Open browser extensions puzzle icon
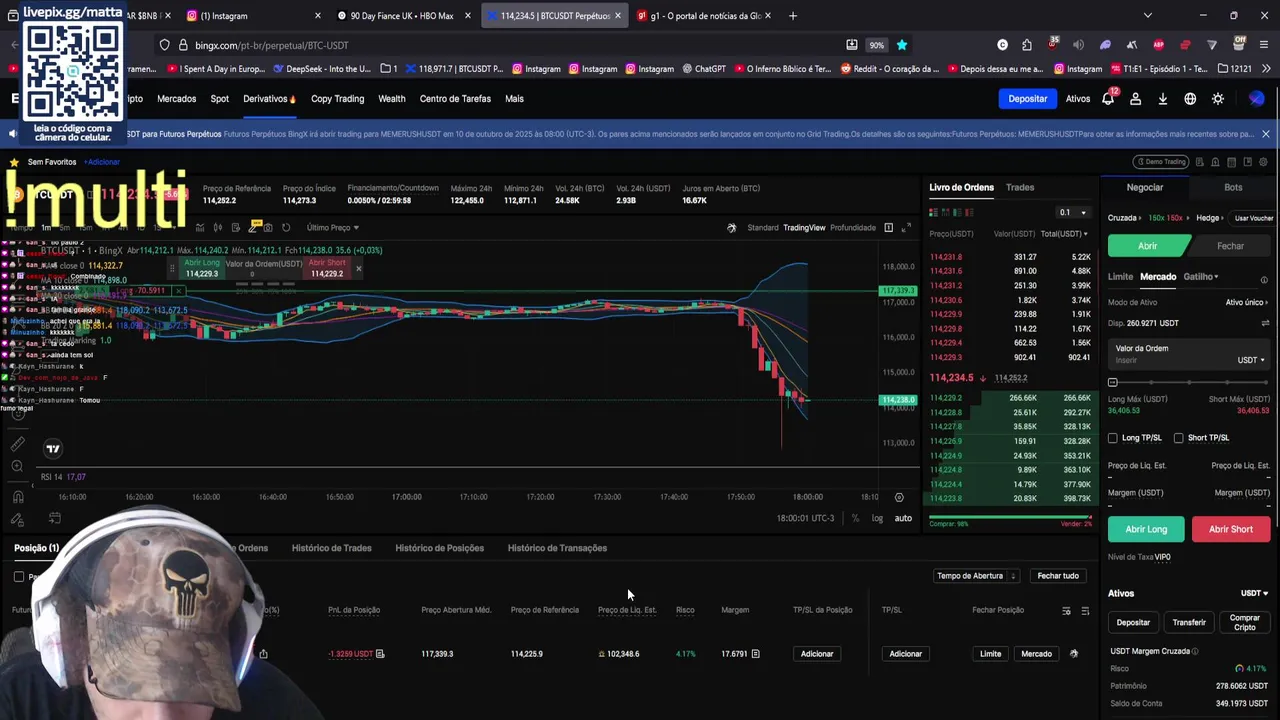Screen dimensions: 1280x720 click(1027, 45)
